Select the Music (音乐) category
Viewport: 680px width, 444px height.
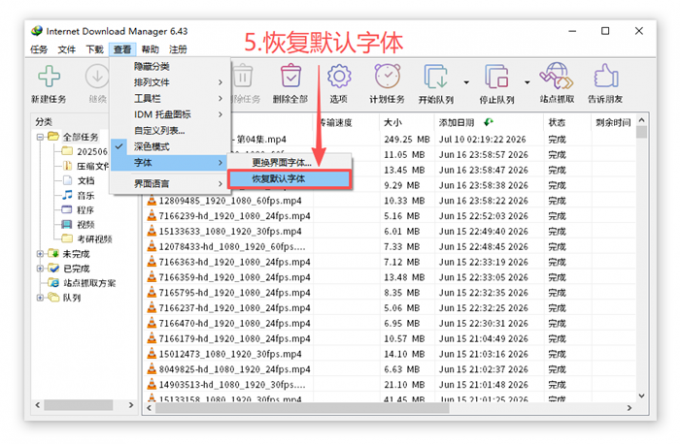[85, 195]
